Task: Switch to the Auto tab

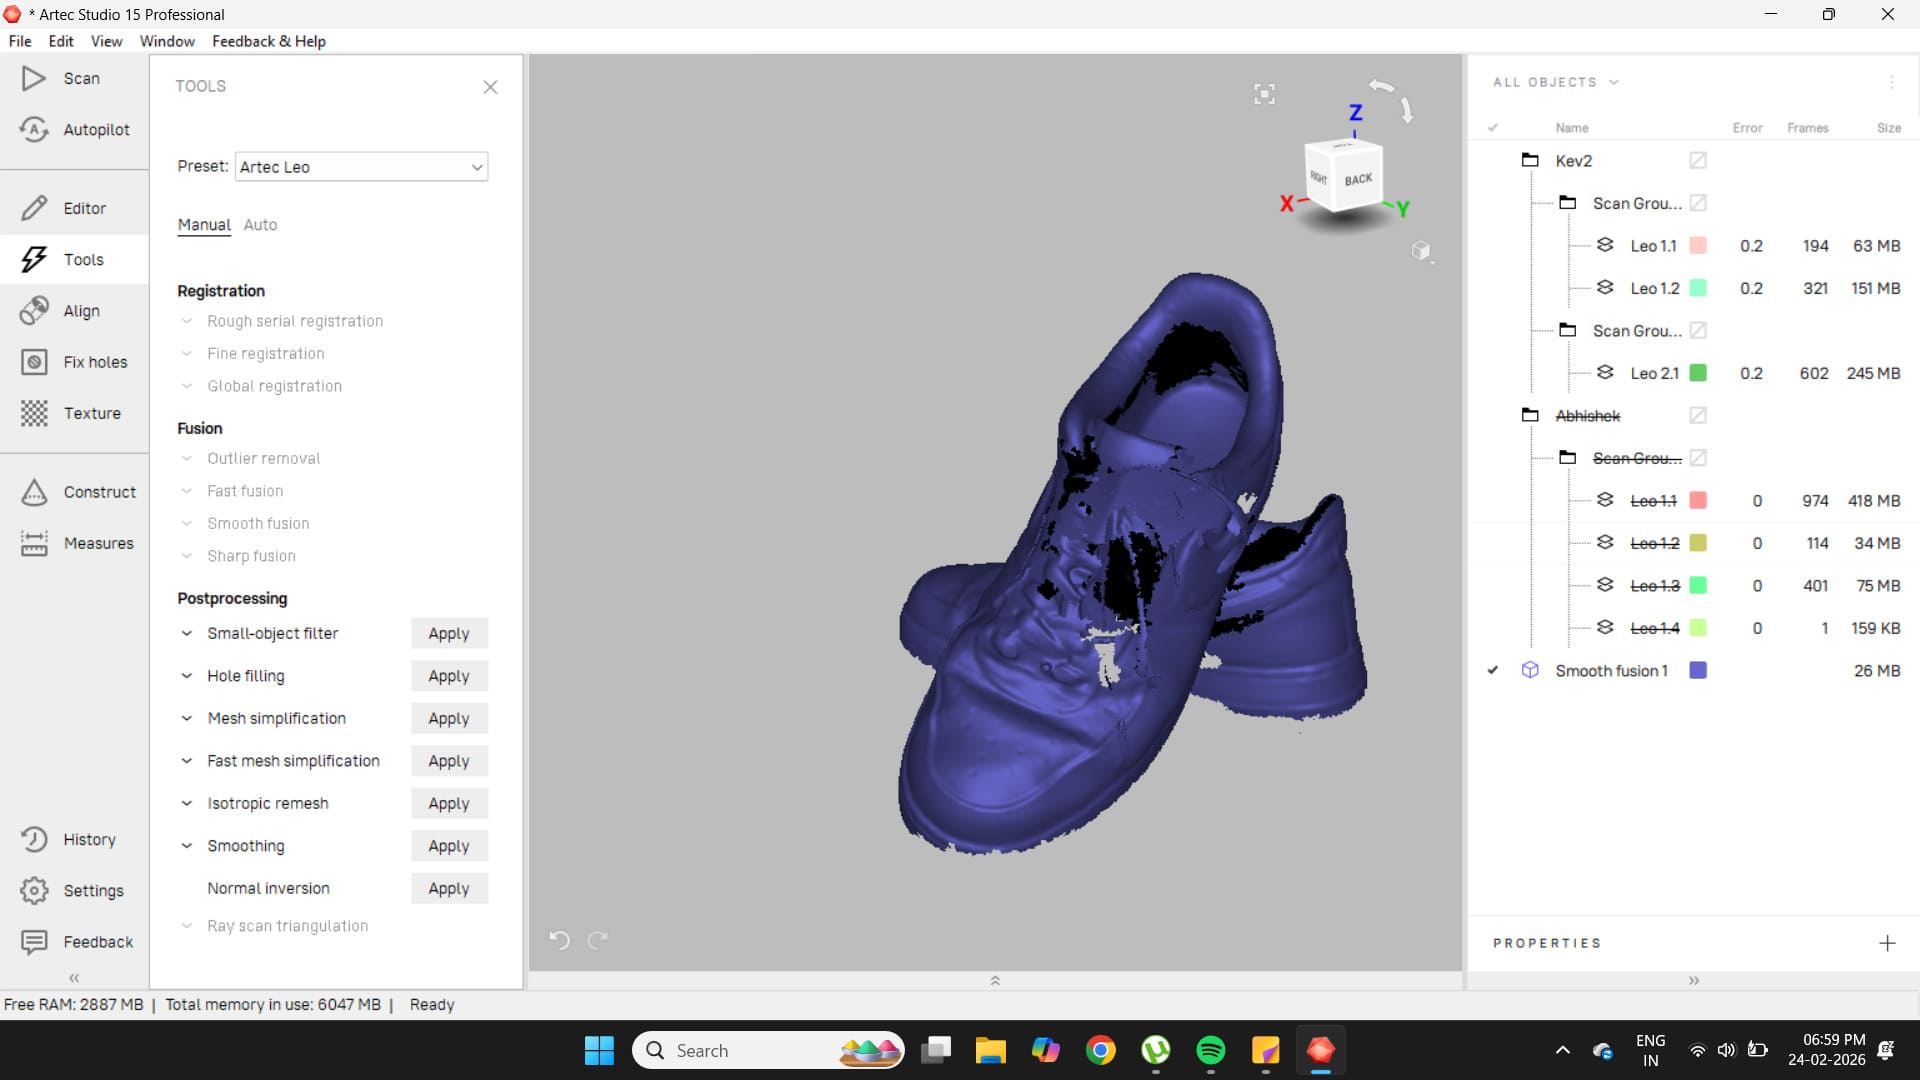Action: pyautogui.click(x=260, y=225)
